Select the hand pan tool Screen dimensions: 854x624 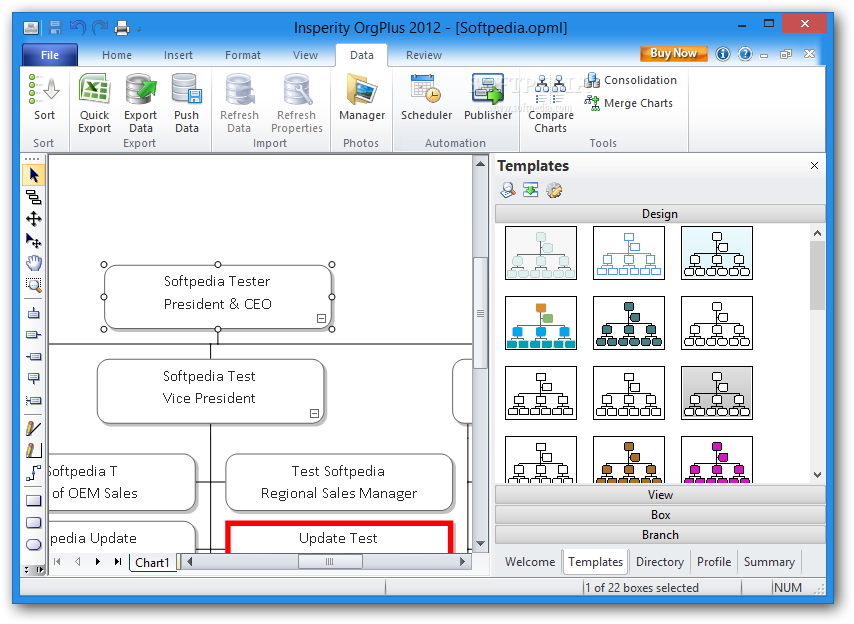pos(34,263)
